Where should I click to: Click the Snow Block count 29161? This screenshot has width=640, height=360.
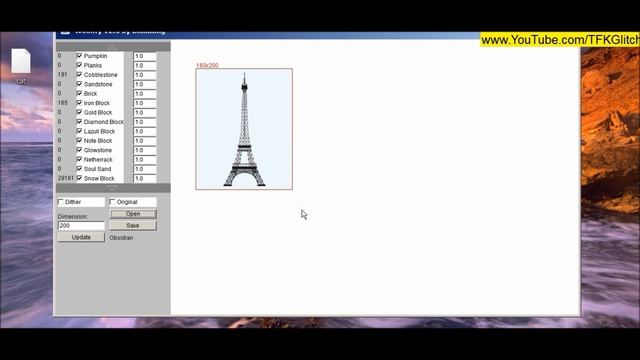[x=66, y=178]
